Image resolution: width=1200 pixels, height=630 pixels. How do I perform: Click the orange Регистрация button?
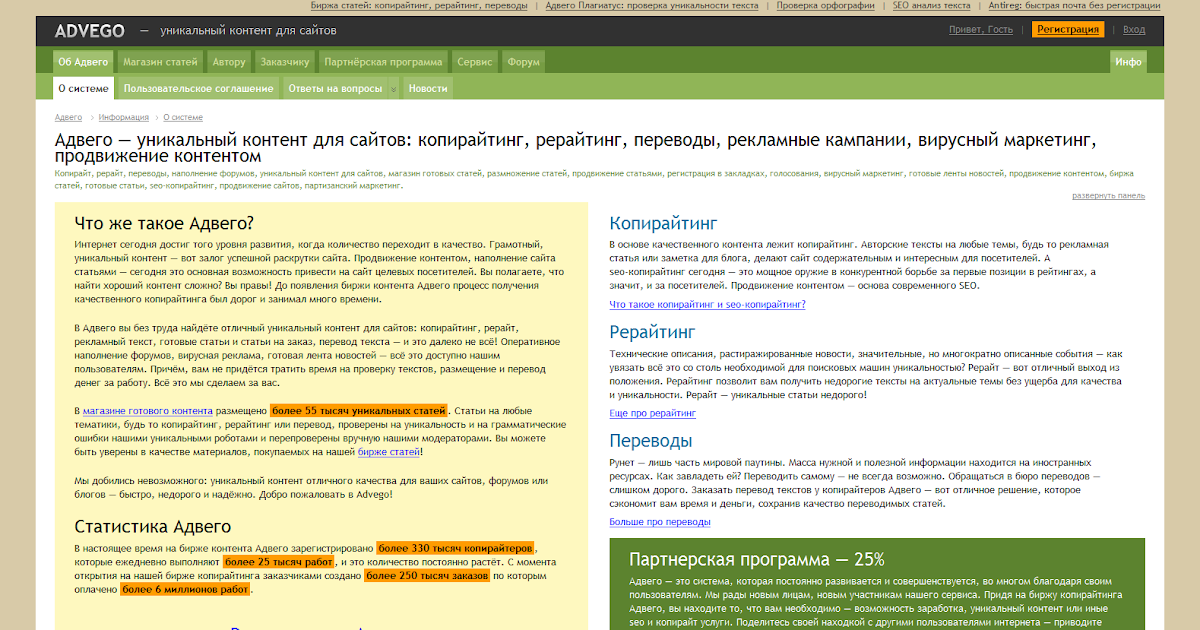pyautogui.click(x=1068, y=30)
